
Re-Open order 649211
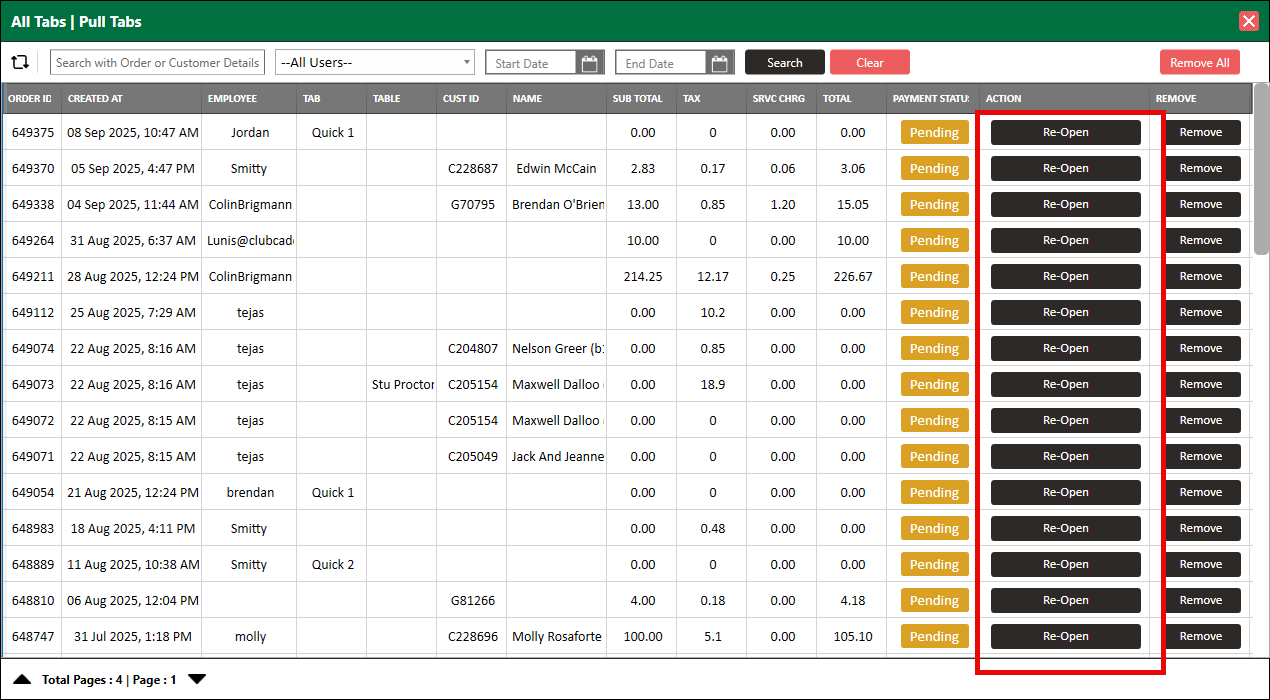pyautogui.click(x=1066, y=276)
